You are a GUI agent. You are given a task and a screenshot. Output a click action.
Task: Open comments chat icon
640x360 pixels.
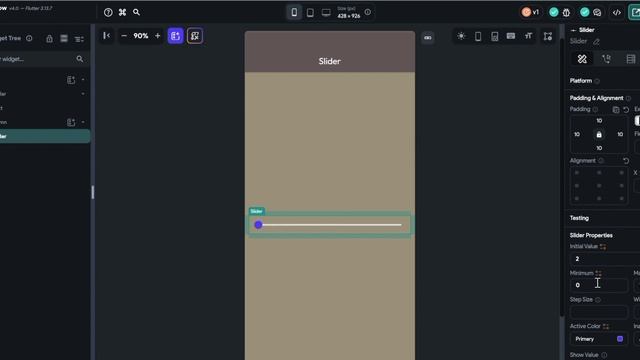click(597, 13)
